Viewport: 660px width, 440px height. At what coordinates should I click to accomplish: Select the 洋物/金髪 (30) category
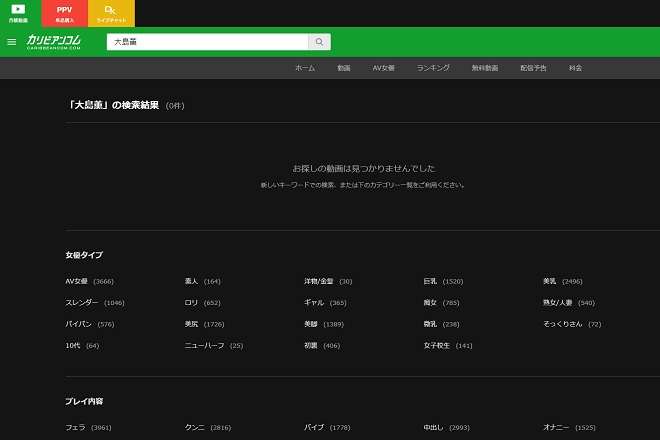328,281
